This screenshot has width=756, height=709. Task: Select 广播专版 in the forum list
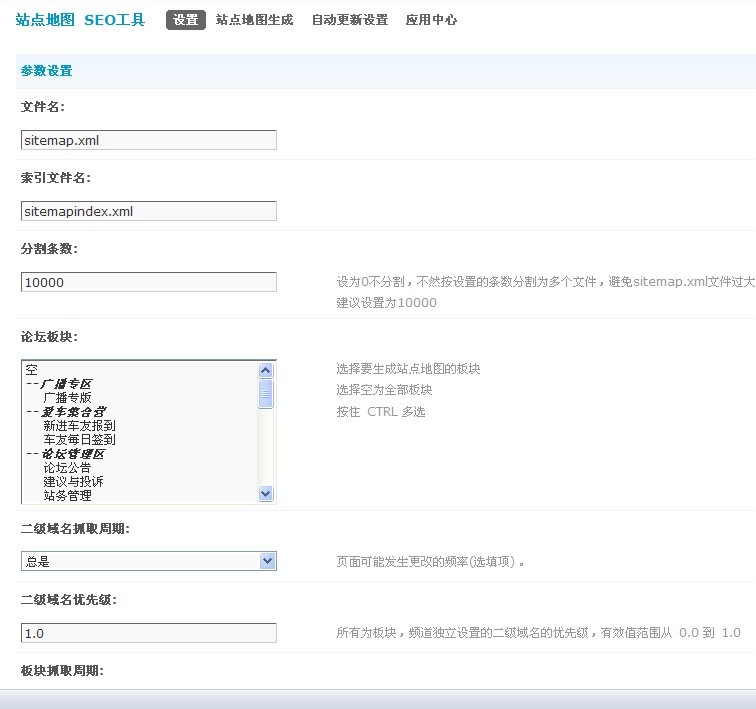67,397
